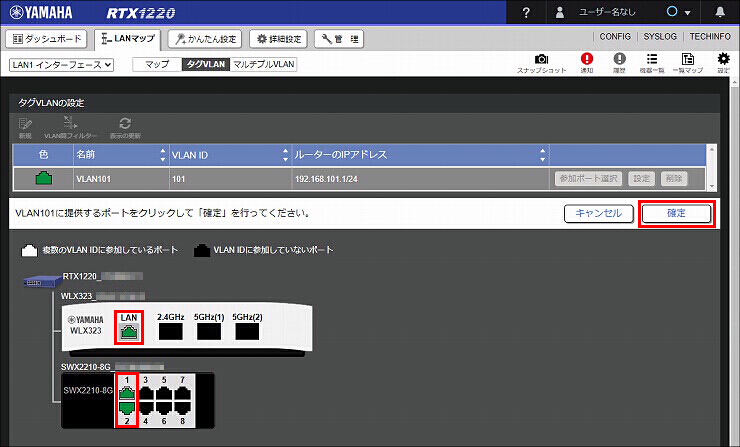Switch to the マルチプルVLAN view tab
This screenshot has width=740, height=447.
tap(263, 64)
